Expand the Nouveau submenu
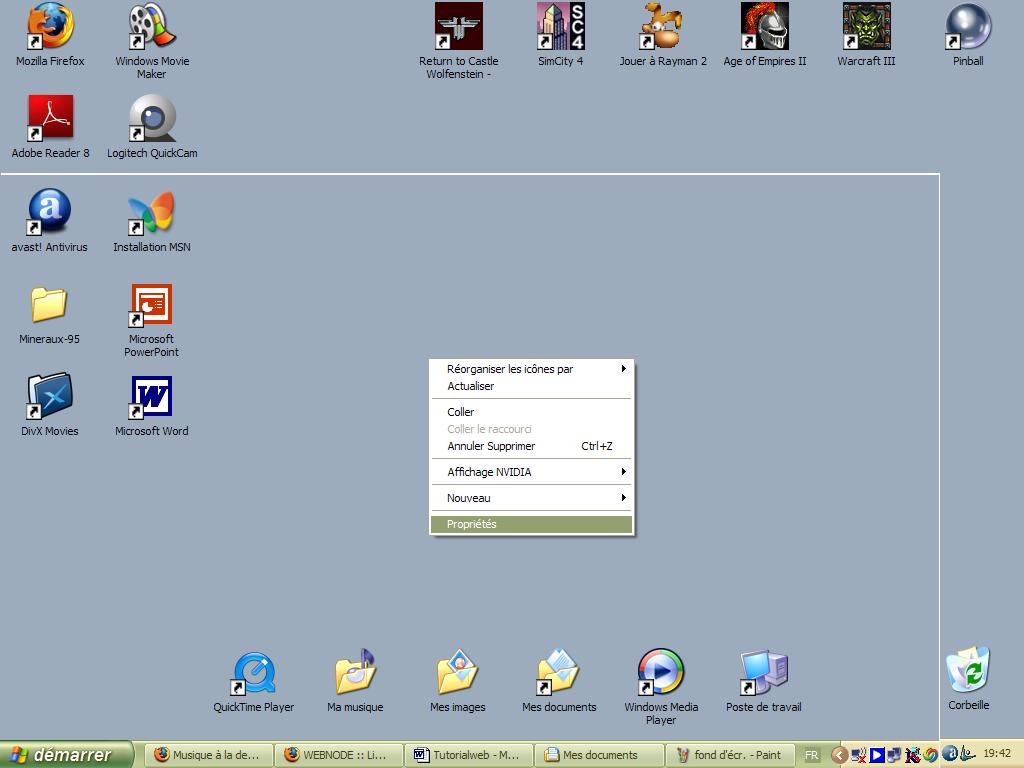This screenshot has height=768, width=1024. (531, 498)
